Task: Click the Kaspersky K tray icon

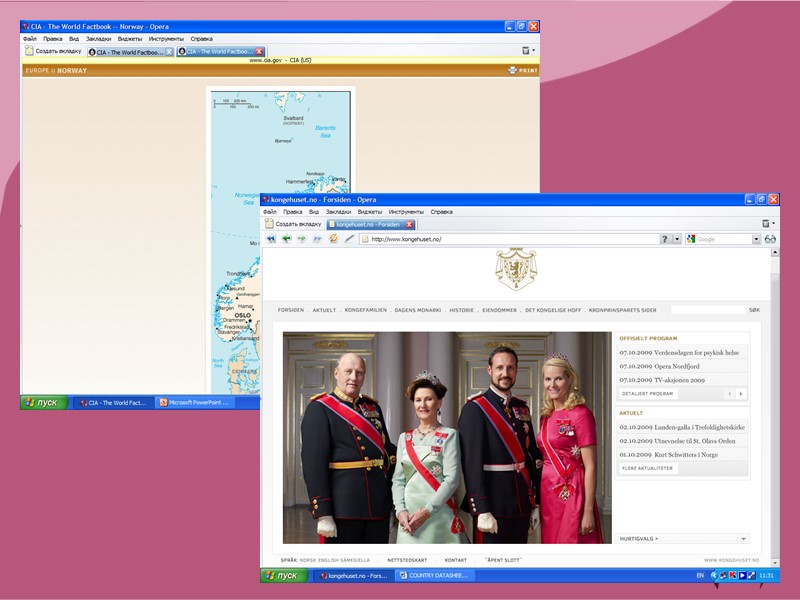Action: click(x=733, y=576)
